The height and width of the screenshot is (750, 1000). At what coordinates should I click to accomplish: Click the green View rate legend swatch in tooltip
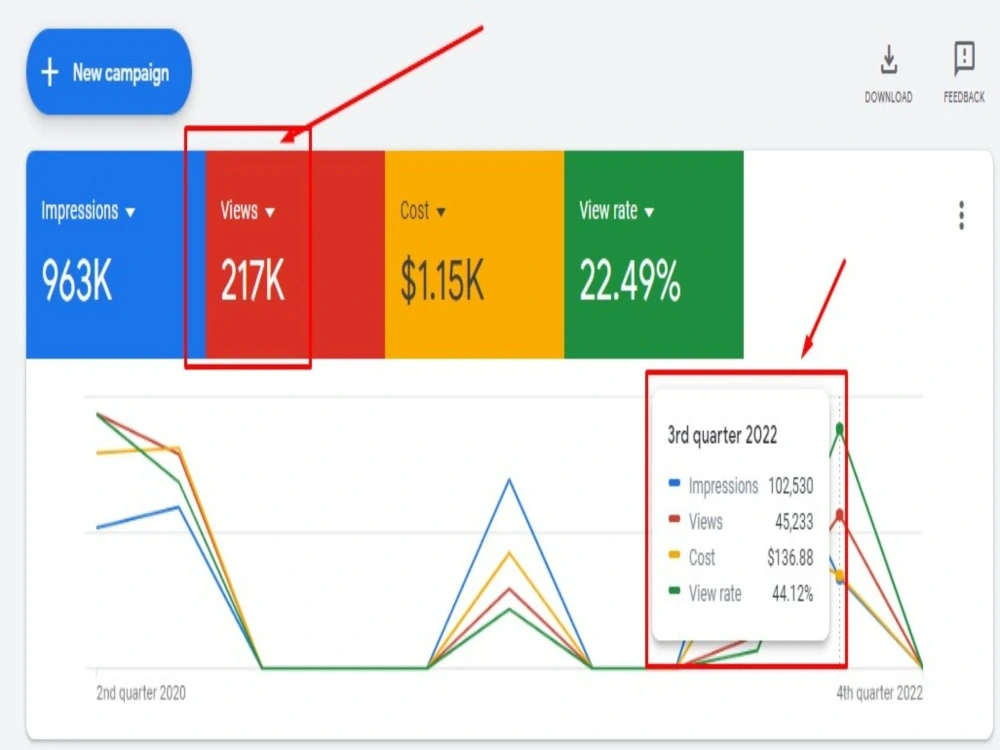(674, 591)
